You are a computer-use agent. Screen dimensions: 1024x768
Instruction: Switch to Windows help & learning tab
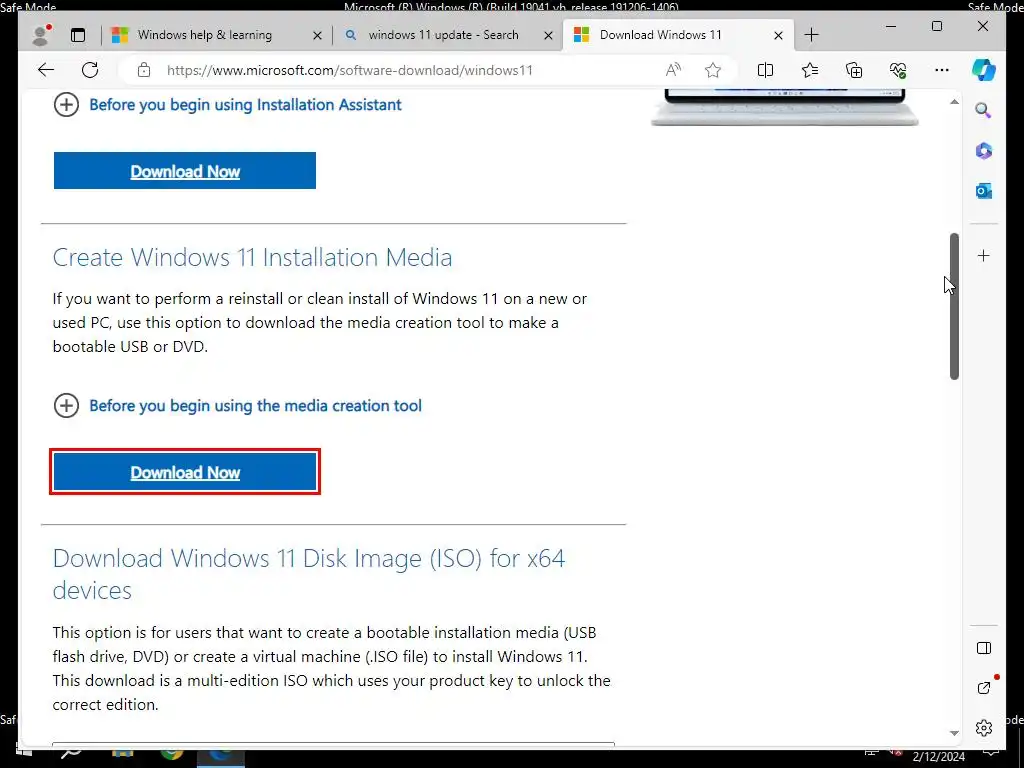click(x=204, y=35)
